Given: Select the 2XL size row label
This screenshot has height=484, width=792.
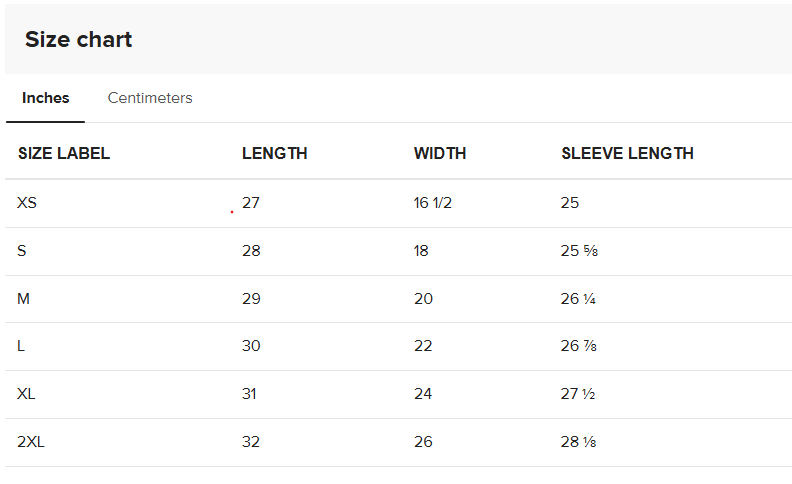Looking at the screenshot, I should 31,442.
